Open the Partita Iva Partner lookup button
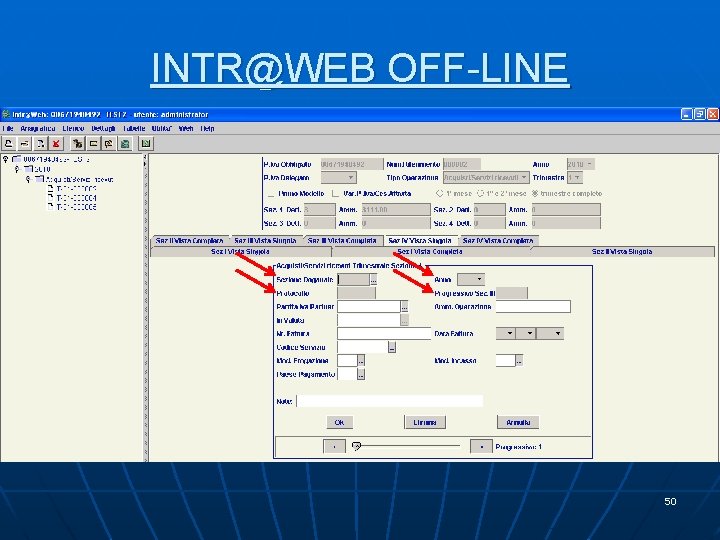This screenshot has height=540, width=720. (x=404, y=306)
